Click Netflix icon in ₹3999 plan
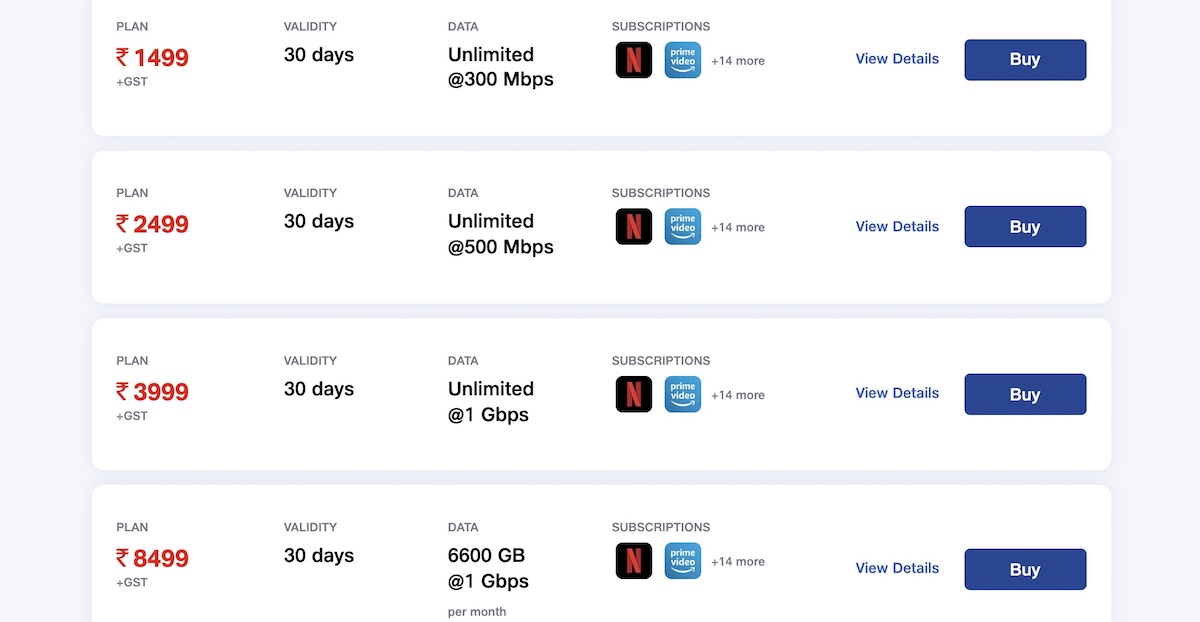 coord(634,394)
